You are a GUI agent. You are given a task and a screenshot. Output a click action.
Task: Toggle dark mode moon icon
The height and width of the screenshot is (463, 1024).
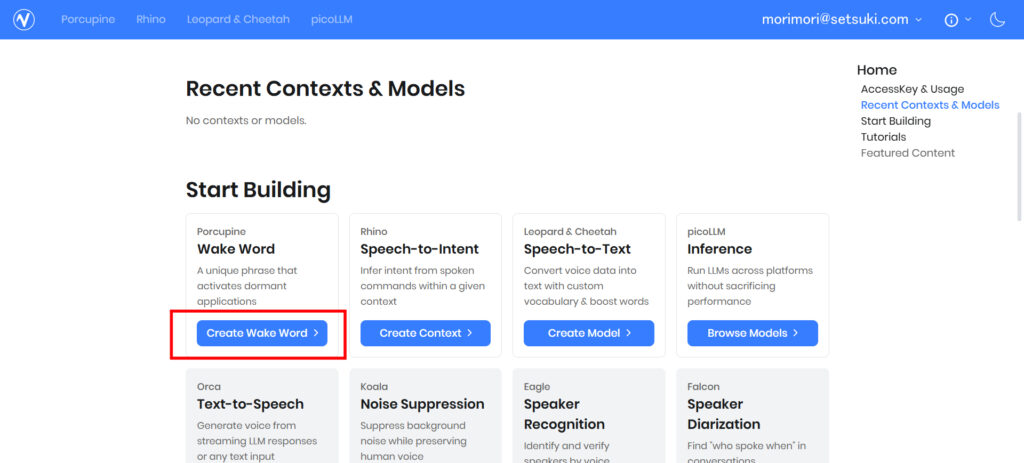click(997, 20)
